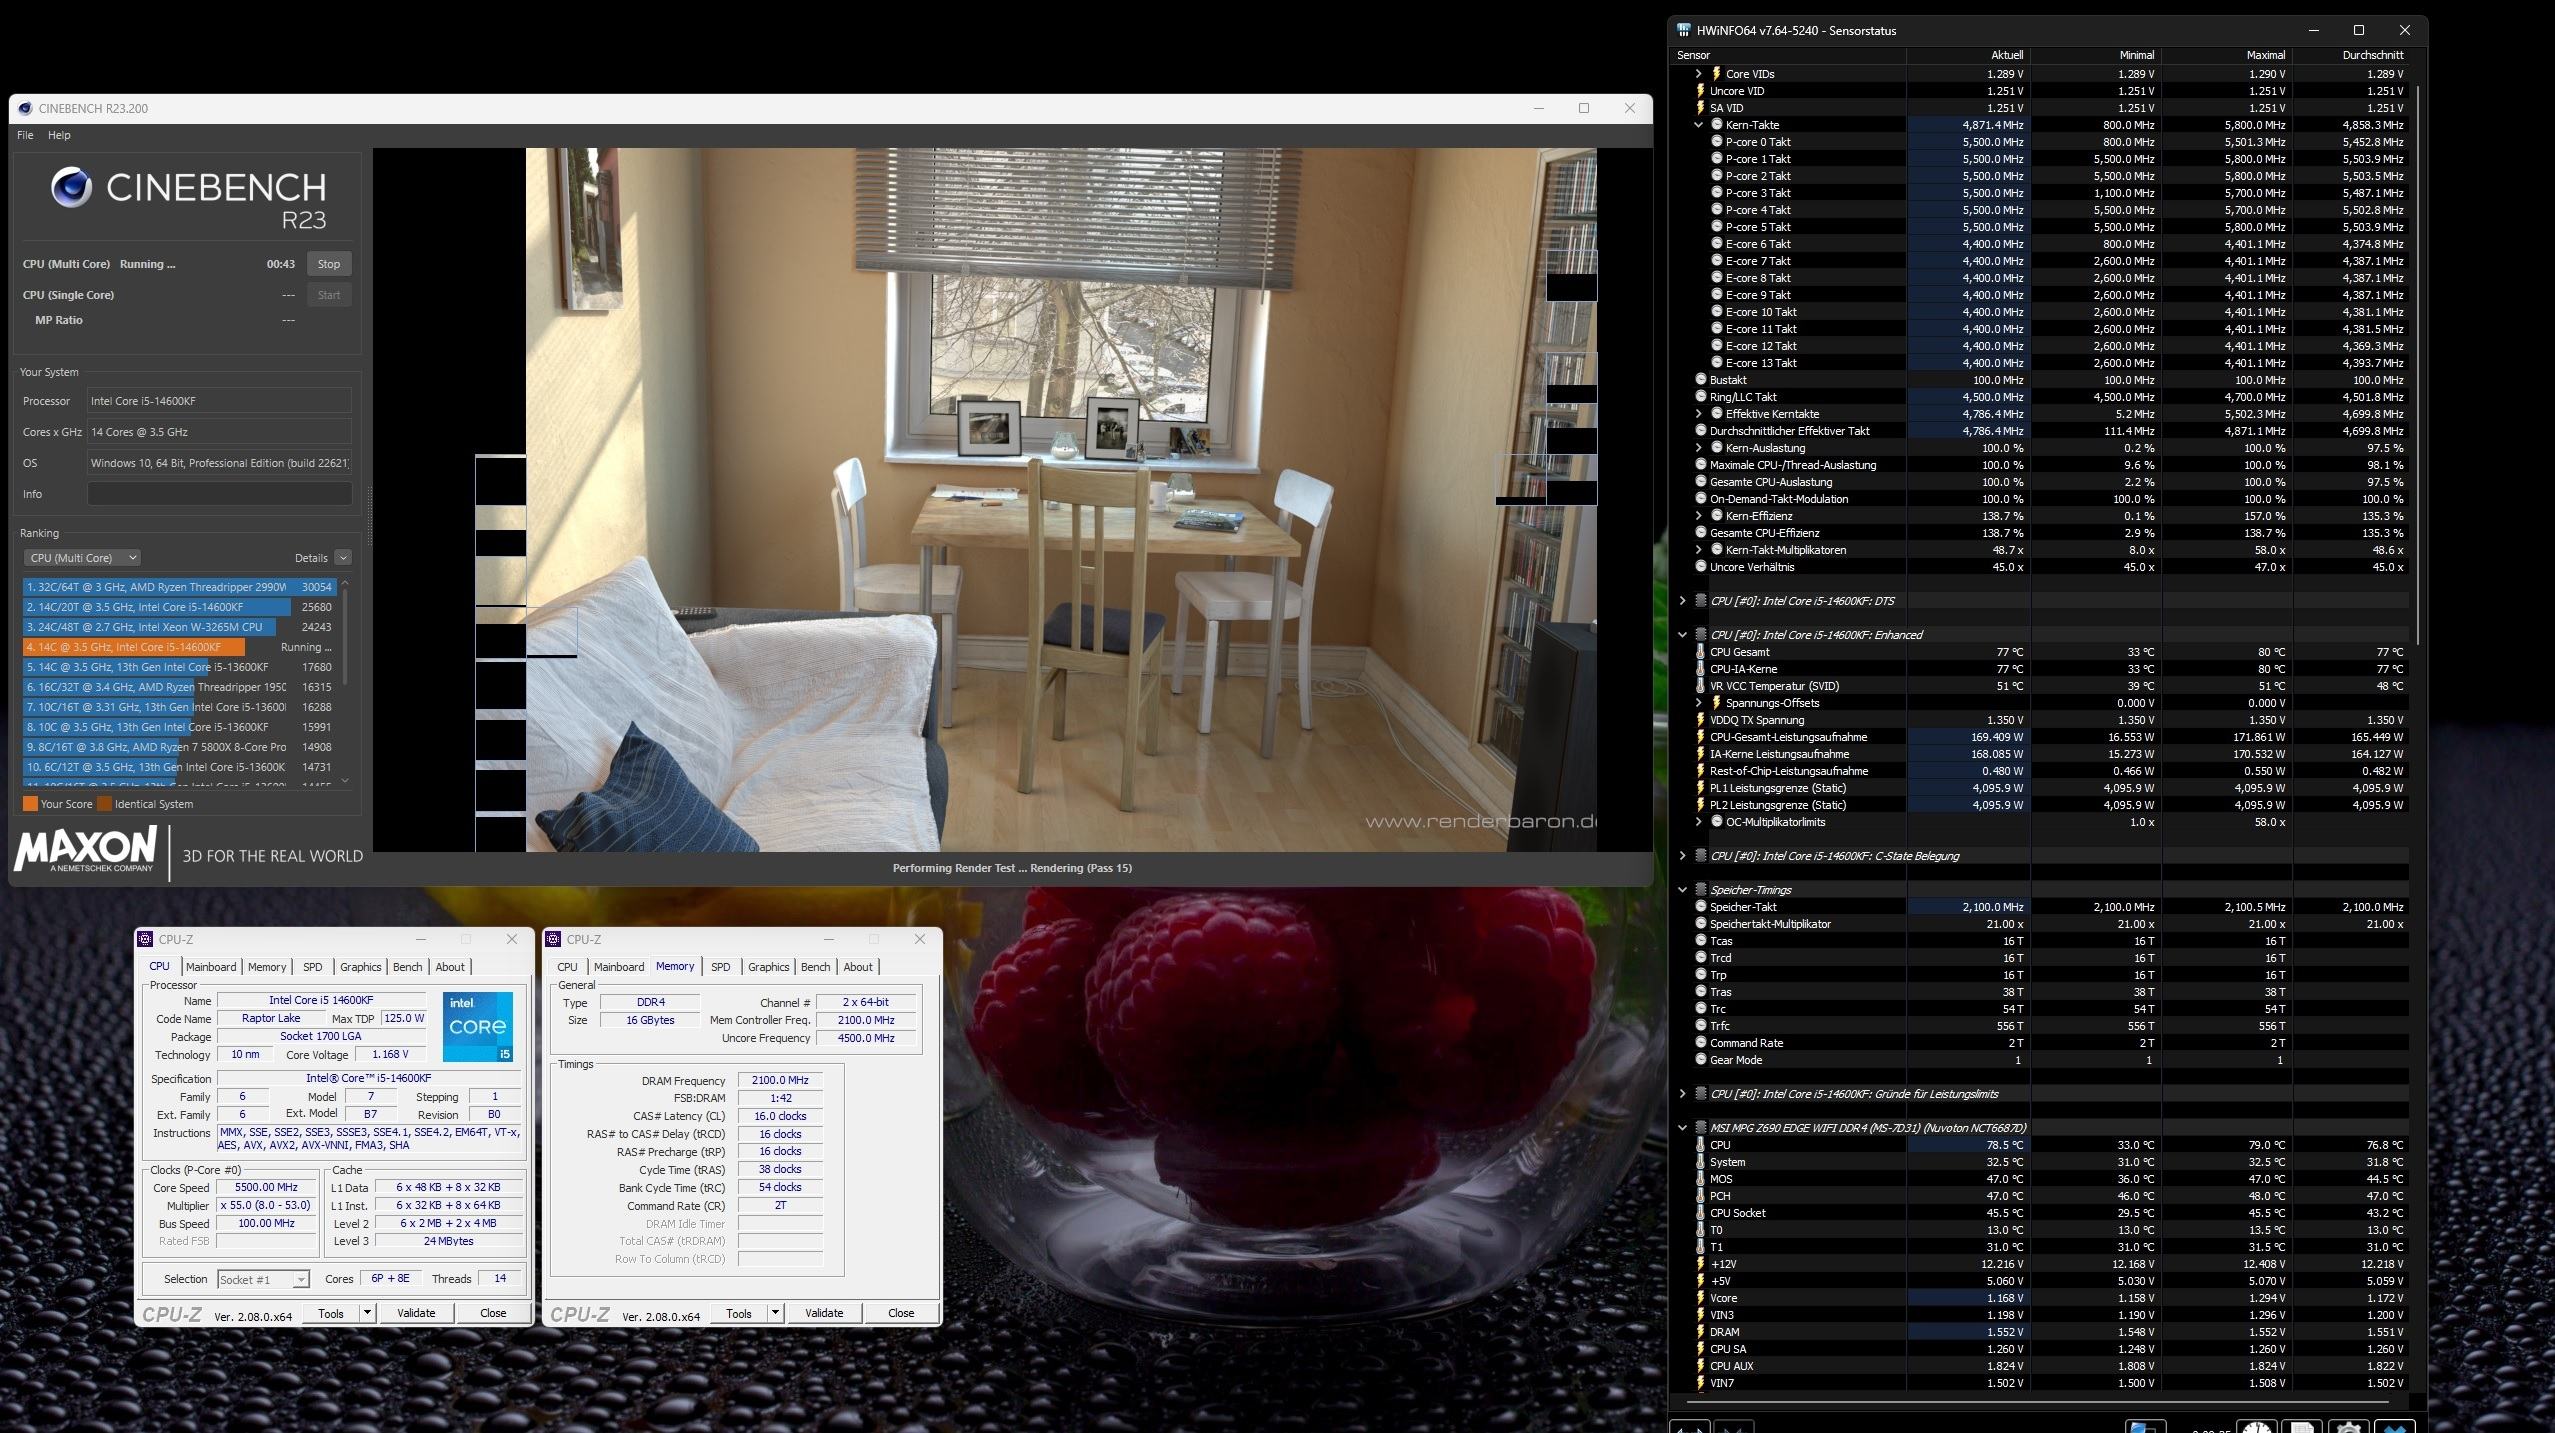Screen dimensions: 2555x1433
Task: Open the File menu in Cinebench
Action: (25, 135)
